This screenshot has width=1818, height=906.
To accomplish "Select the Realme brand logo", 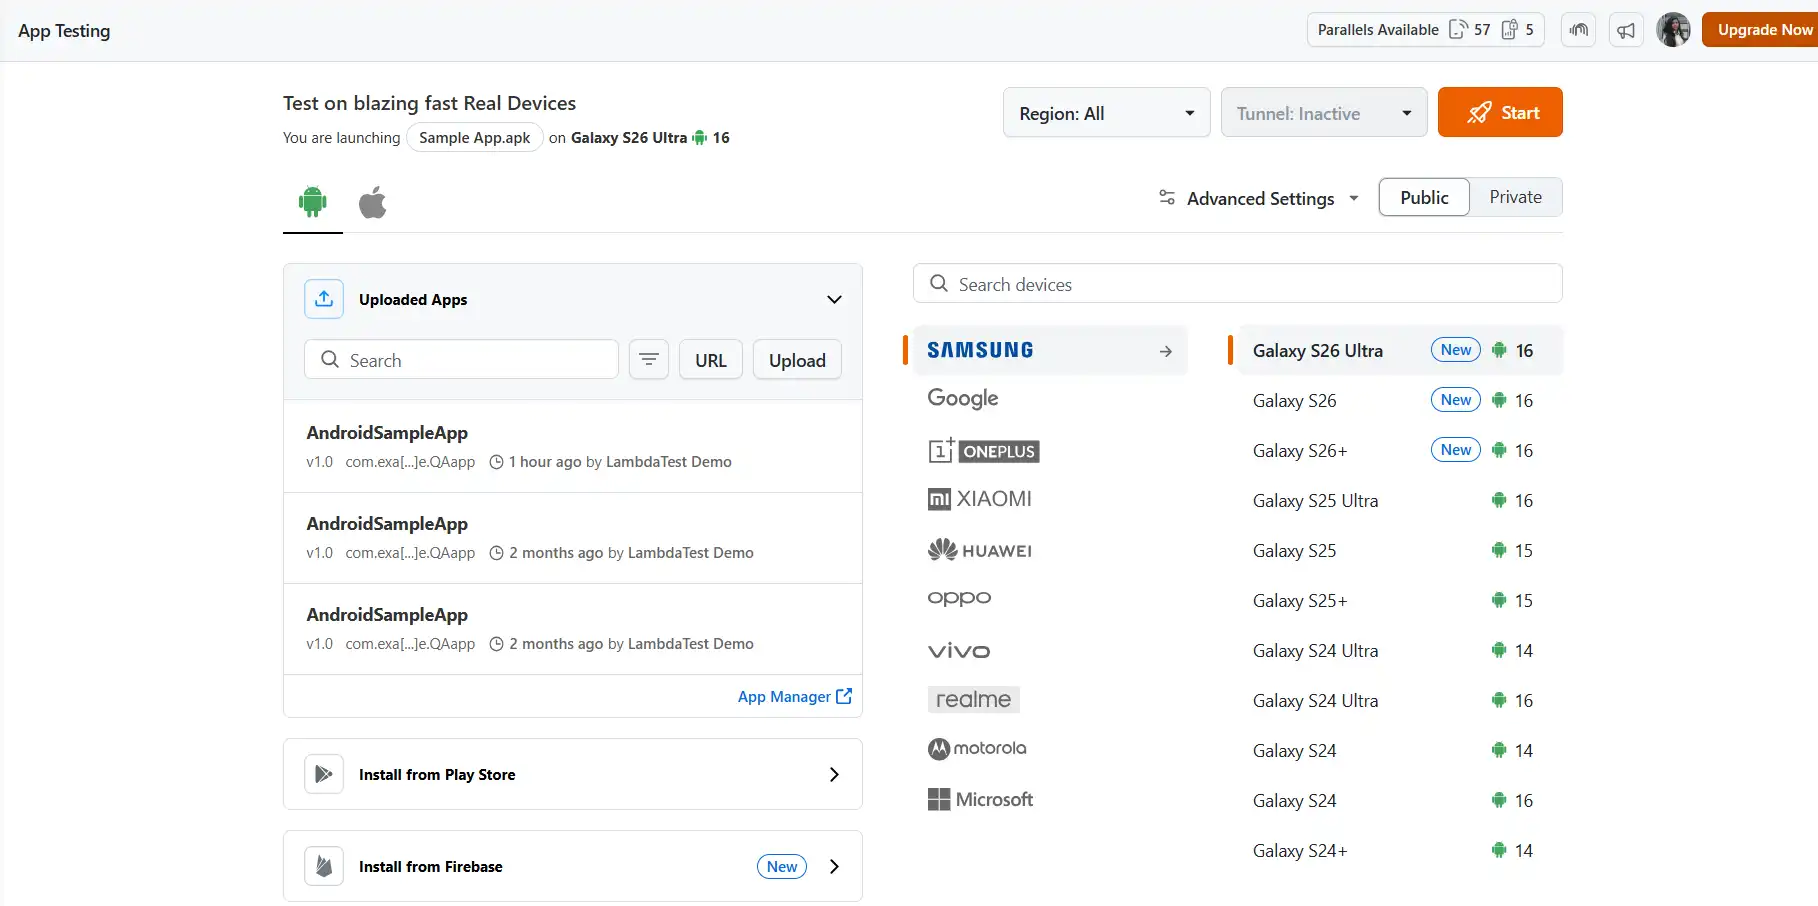I will point(974,699).
